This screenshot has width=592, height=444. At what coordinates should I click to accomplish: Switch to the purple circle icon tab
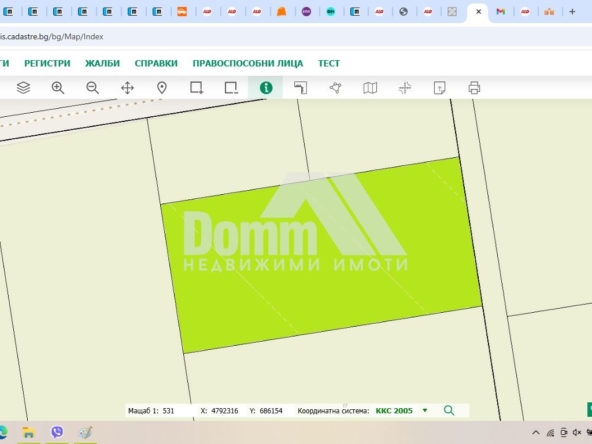coord(306,12)
